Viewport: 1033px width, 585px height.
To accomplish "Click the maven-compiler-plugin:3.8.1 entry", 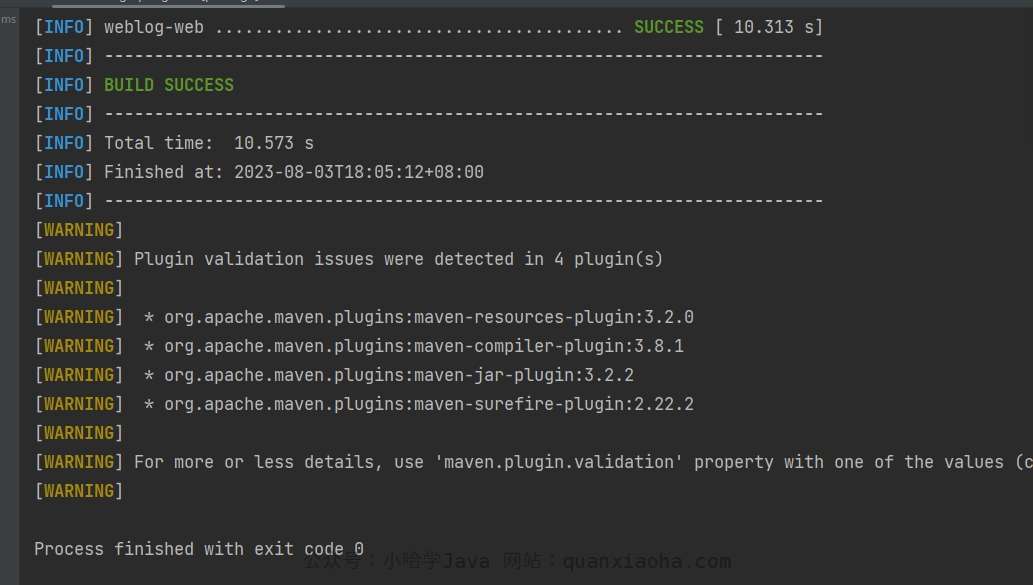I will [424, 346].
